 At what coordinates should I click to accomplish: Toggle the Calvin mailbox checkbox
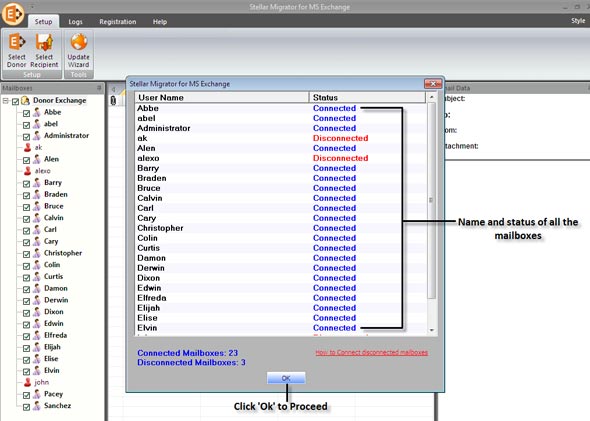[x=26, y=219]
